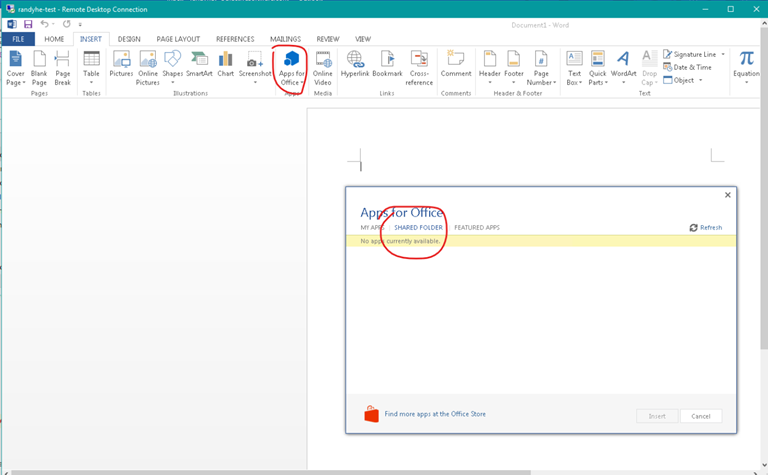Open the Customize Quick Access Toolbar dropdown
This screenshot has height=475, width=768.
pyautogui.click(x=80, y=24)
